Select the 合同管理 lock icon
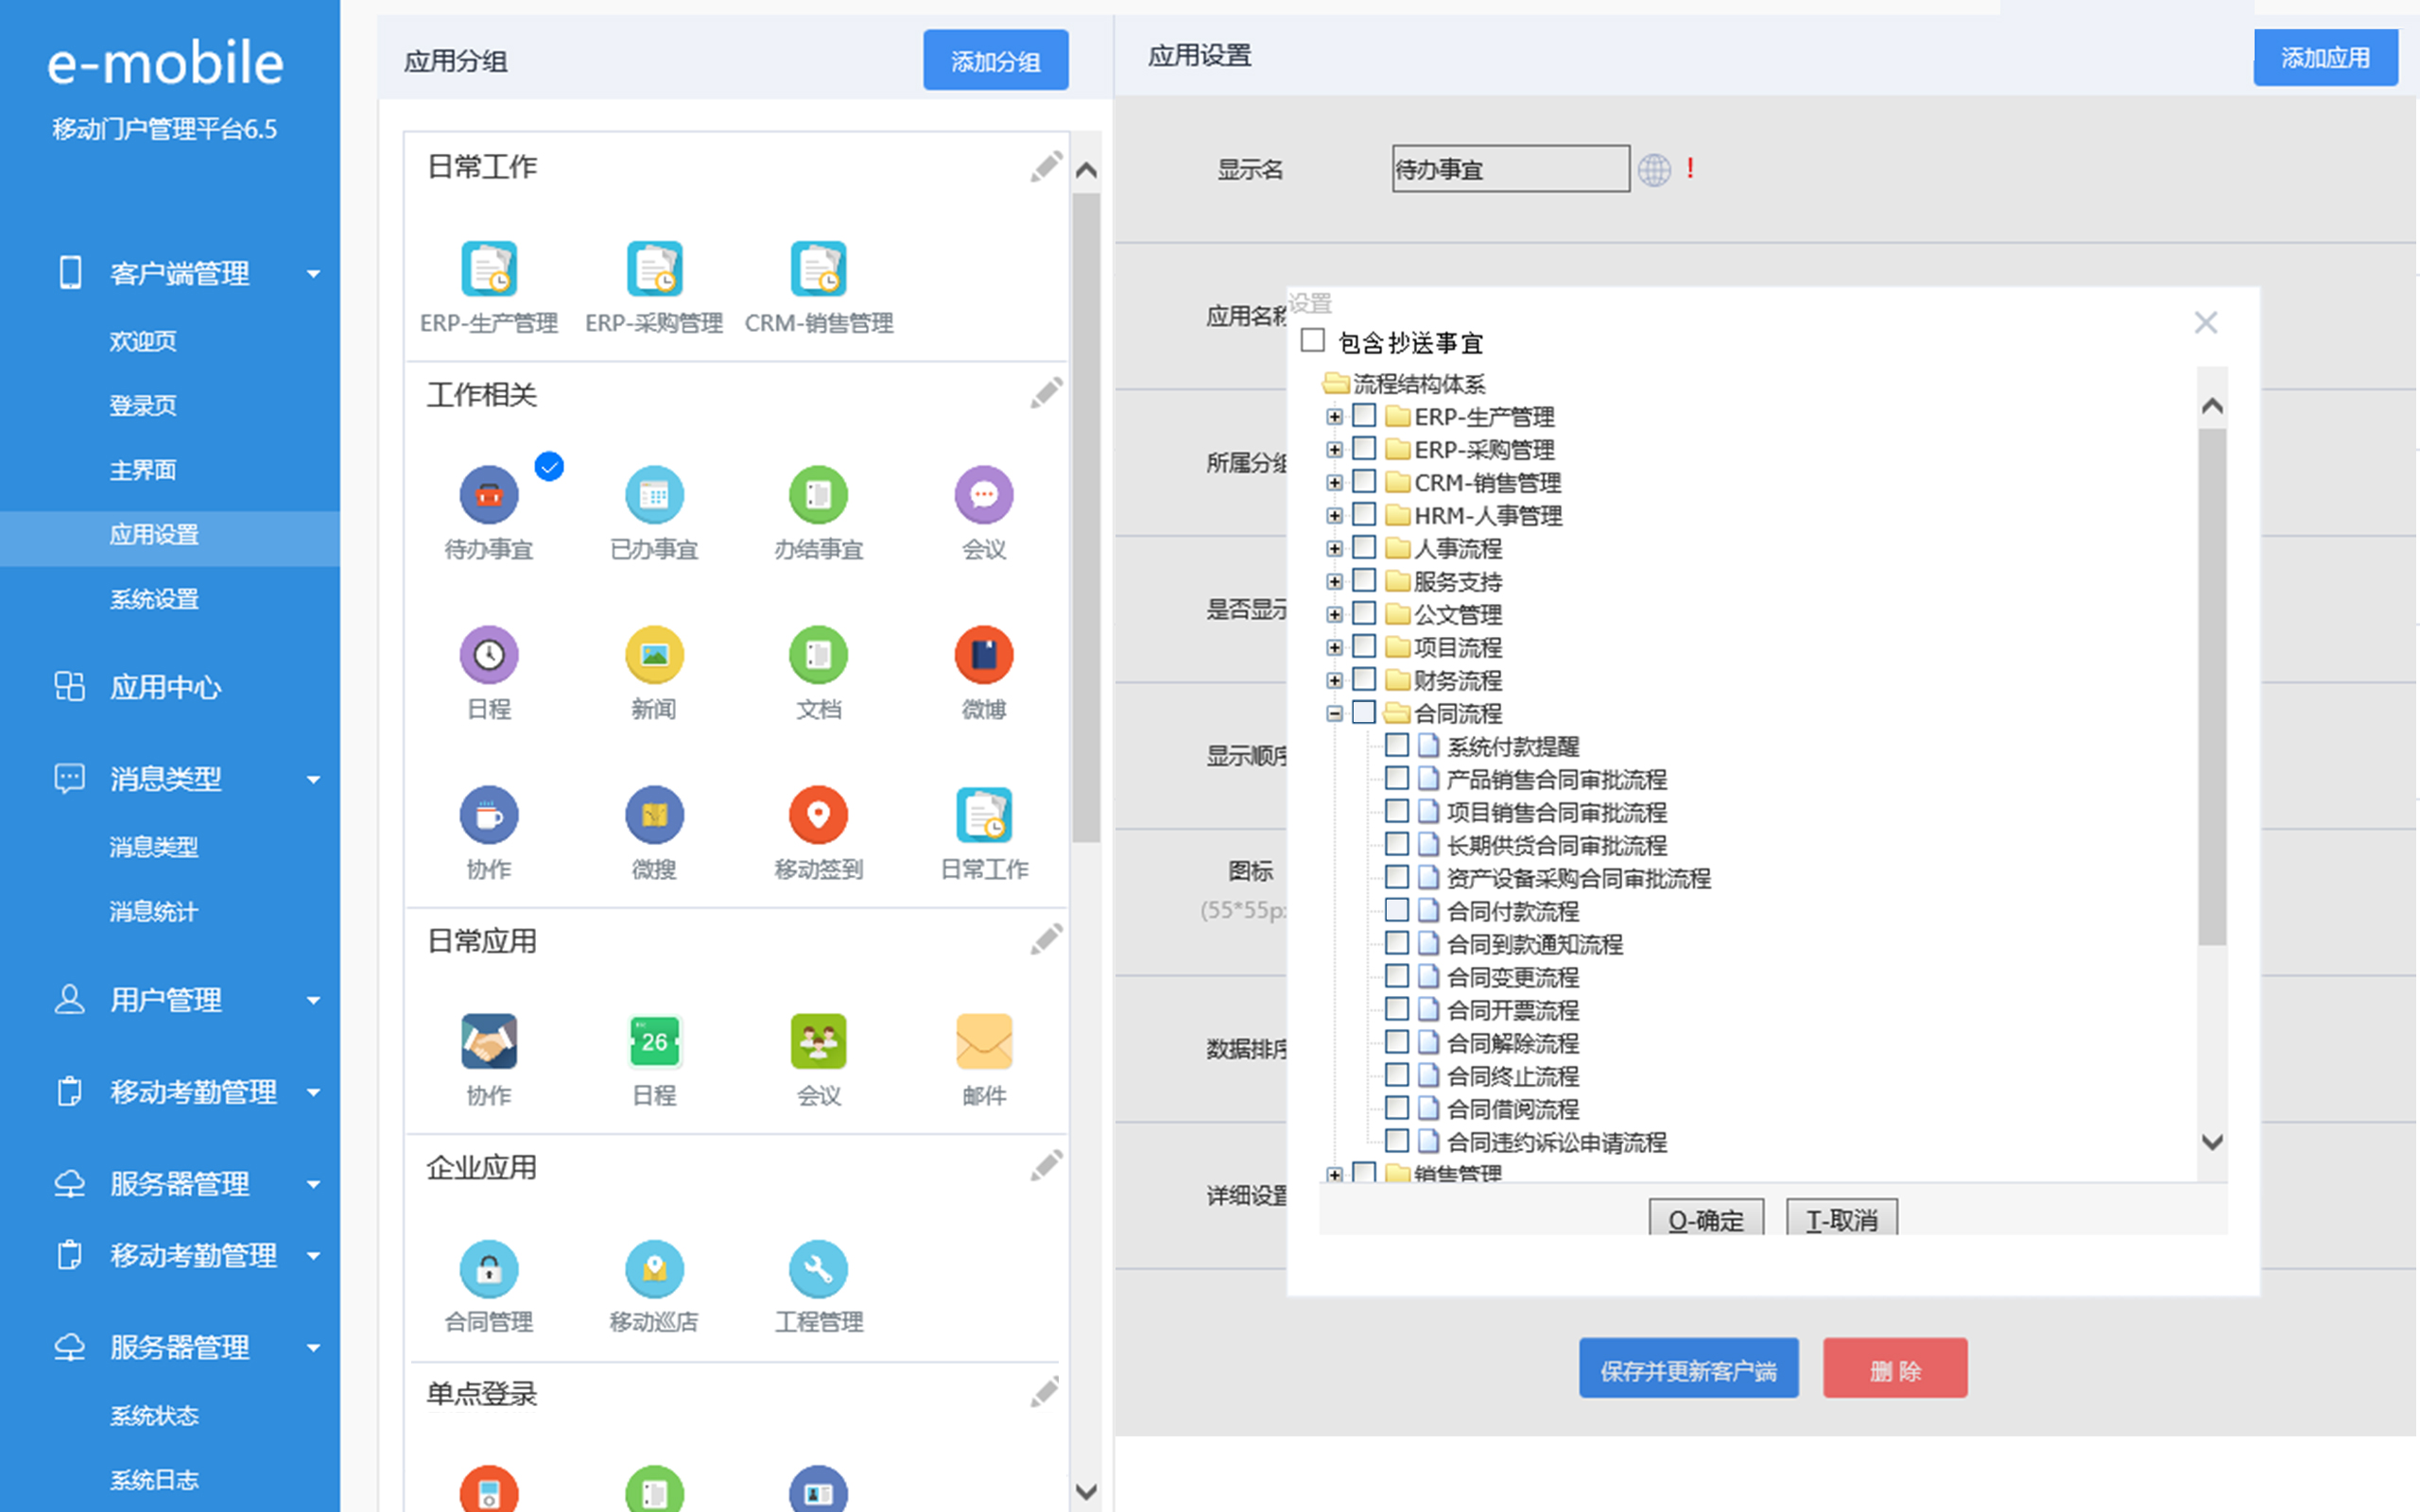 (x=488, y=1268)
